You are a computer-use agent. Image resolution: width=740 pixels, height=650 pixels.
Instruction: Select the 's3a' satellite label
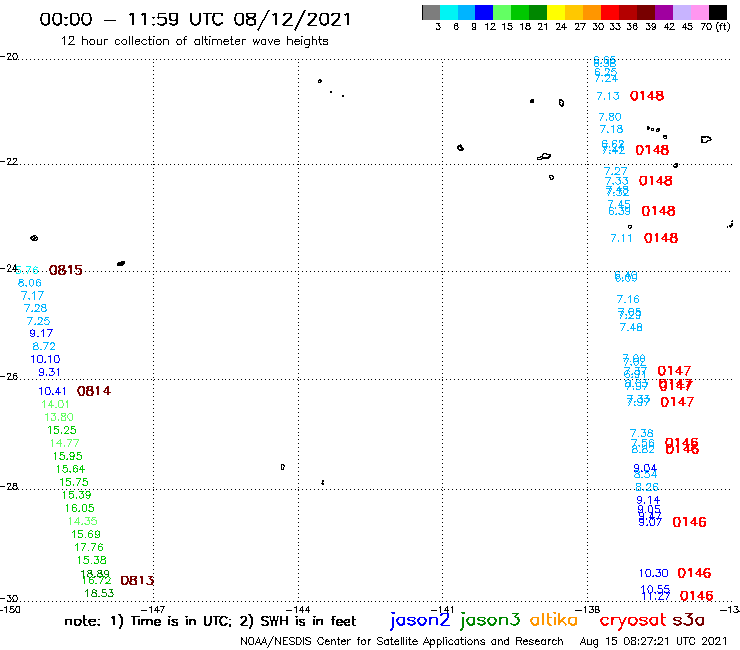coord(689,620)
